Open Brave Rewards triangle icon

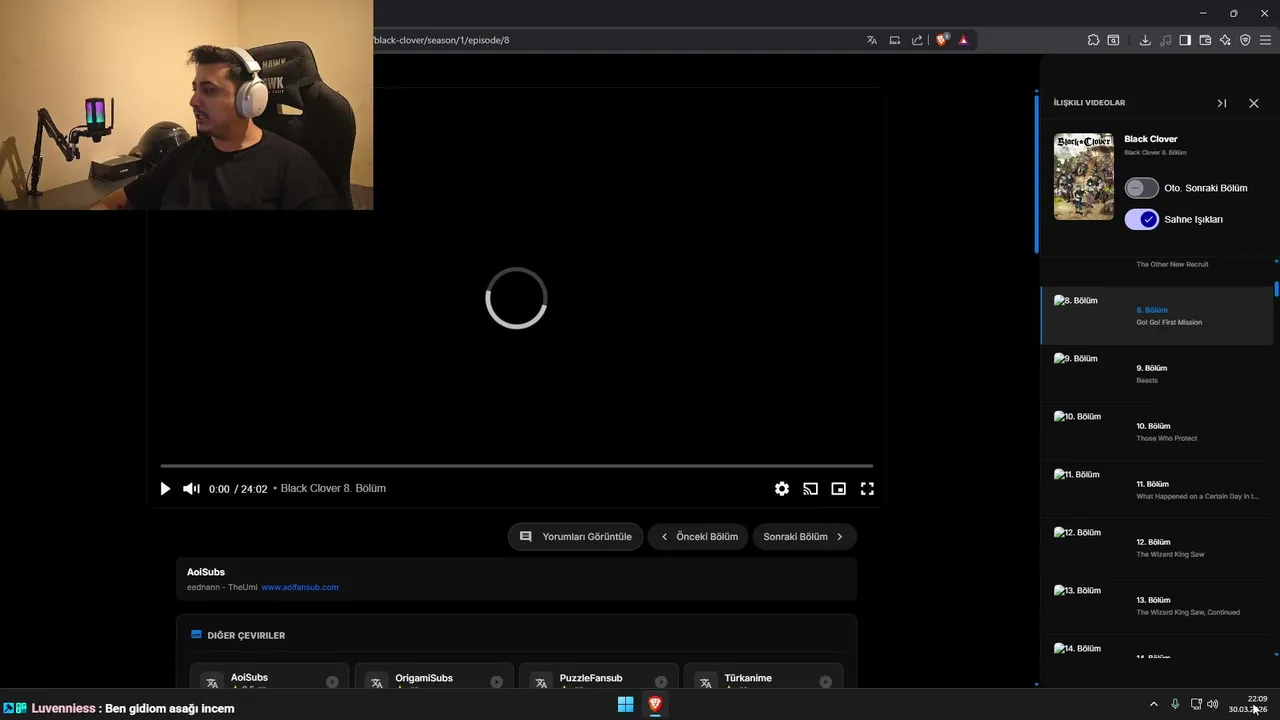coord(963,40)
